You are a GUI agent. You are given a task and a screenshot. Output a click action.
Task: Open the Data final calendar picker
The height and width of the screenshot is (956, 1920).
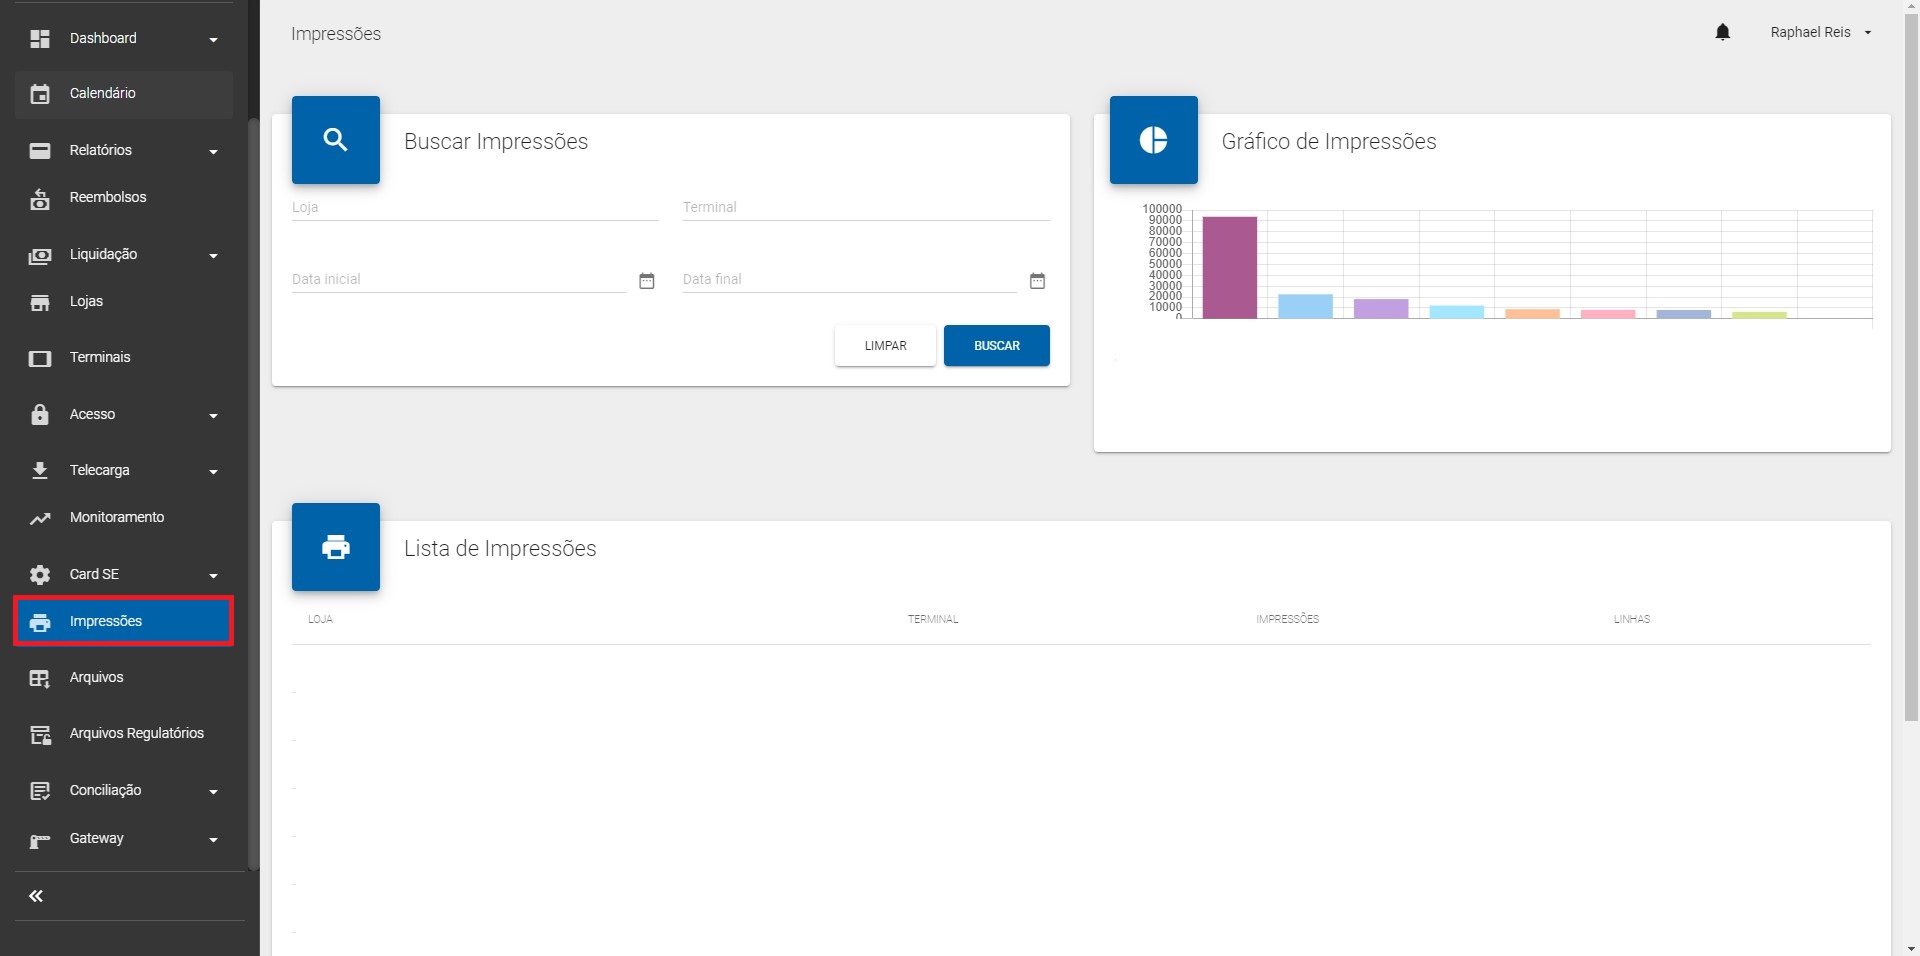tap(1037, 281)
